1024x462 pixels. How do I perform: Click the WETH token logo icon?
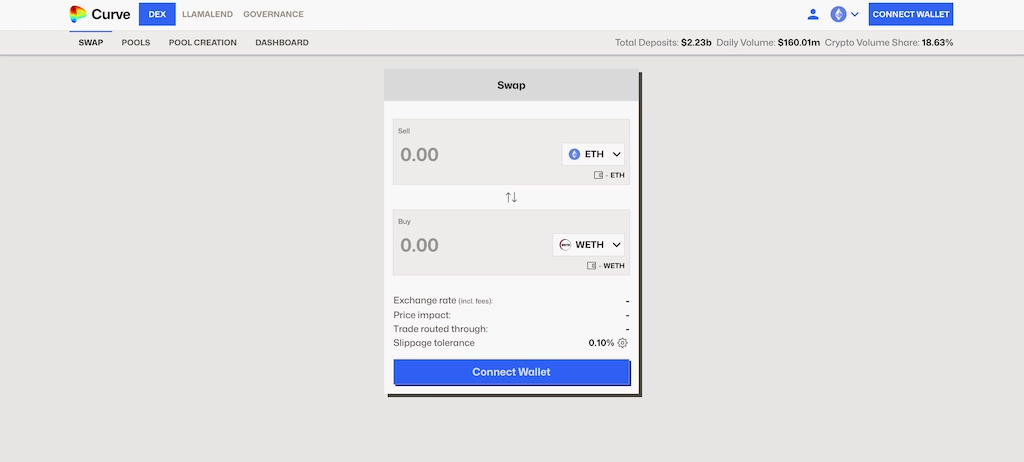click(565, 245)
